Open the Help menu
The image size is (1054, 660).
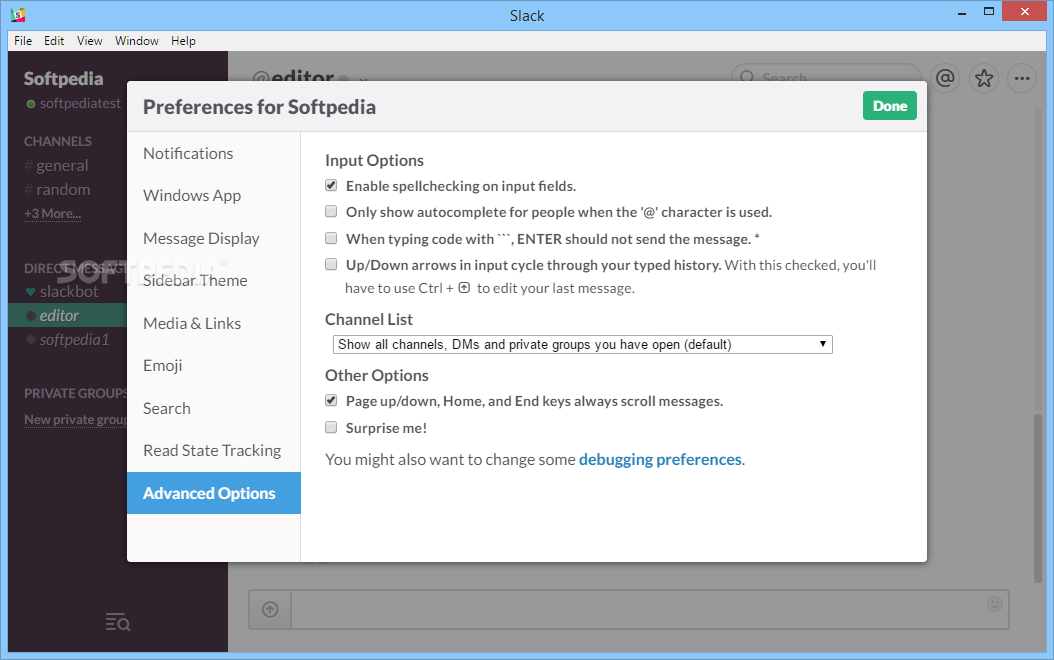point(183,41)
